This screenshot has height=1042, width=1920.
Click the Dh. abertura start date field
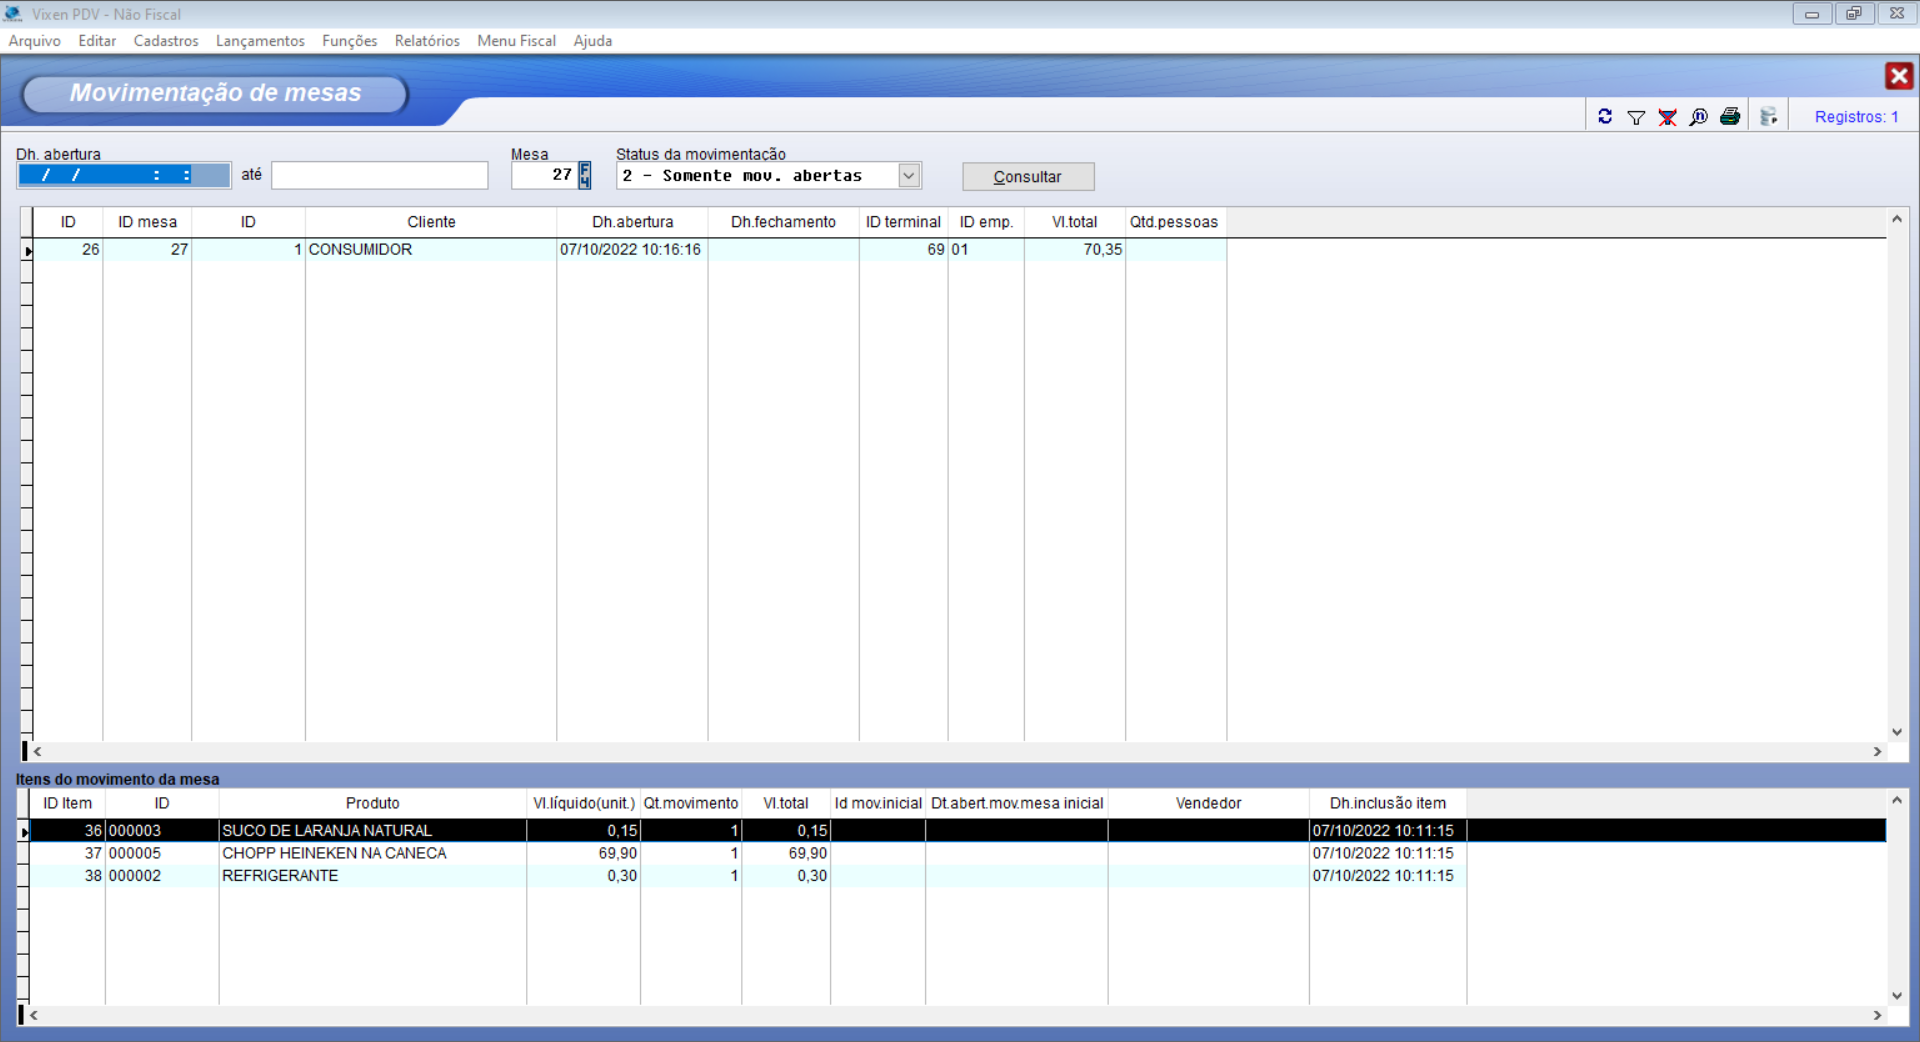pos(123,176)
